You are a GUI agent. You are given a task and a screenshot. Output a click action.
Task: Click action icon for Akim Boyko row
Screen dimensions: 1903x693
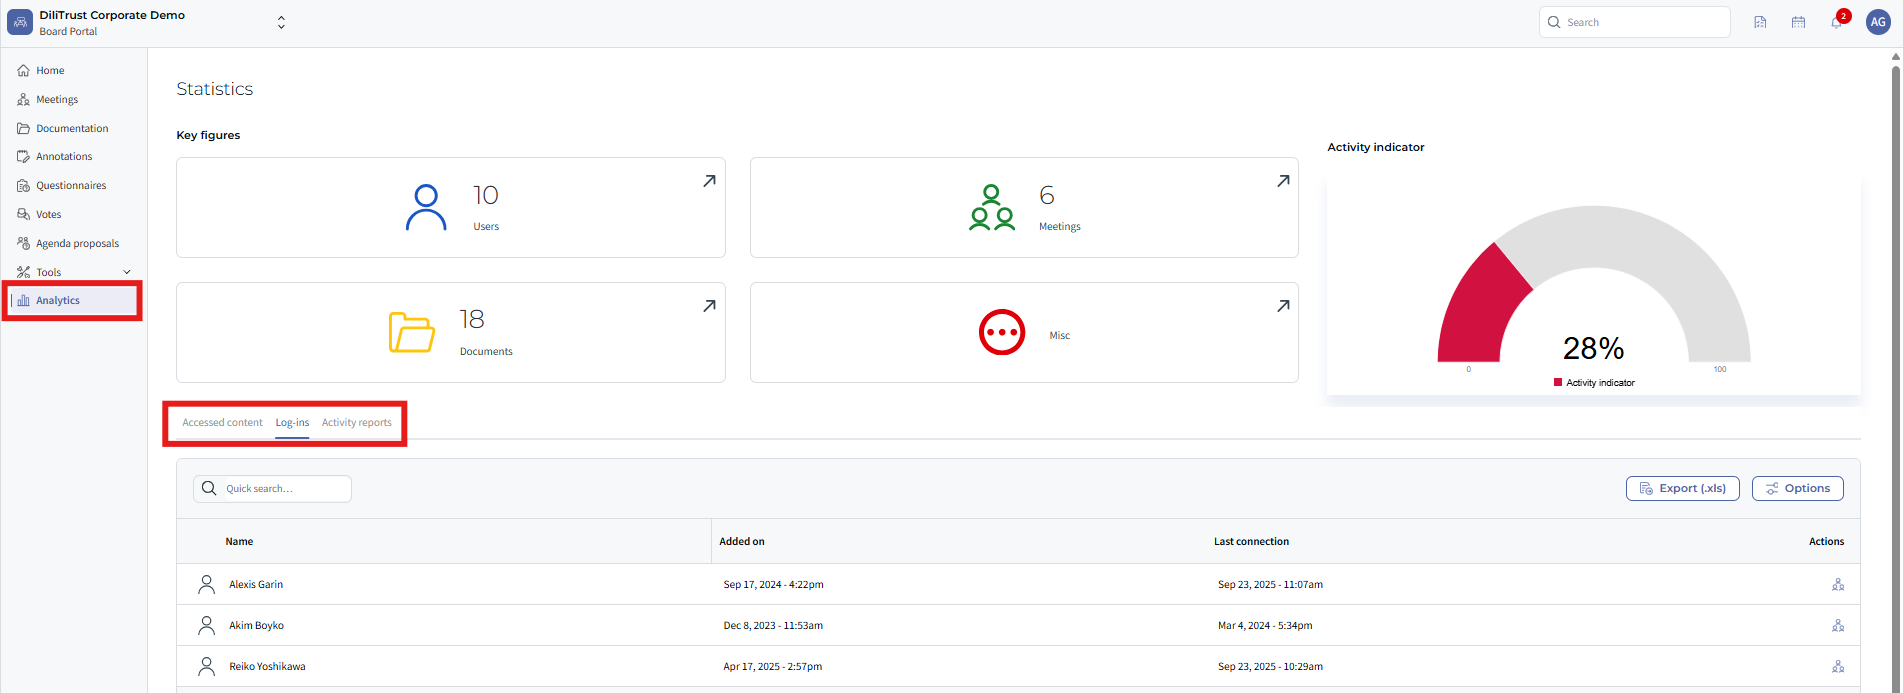[x=1838, y=626]
